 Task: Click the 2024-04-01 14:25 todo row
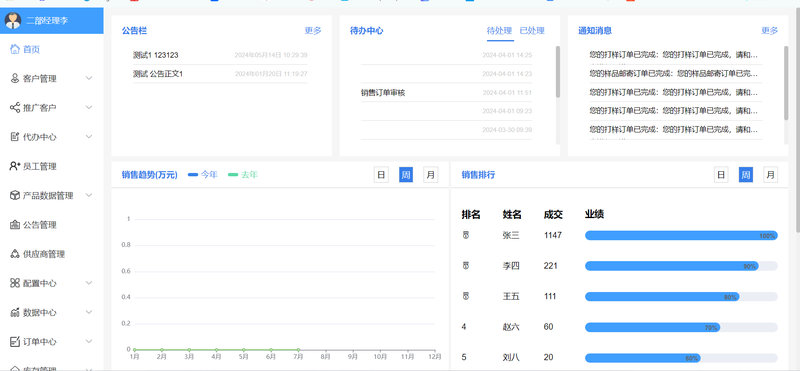pos(446,55)
